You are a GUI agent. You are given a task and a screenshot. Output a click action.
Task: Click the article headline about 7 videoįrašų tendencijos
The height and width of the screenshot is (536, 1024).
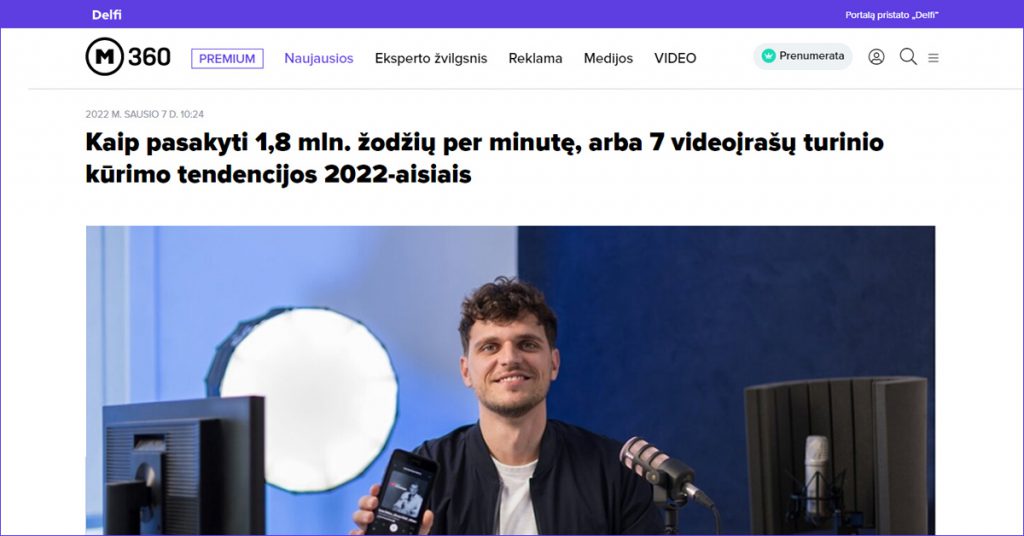pos(484,158)
